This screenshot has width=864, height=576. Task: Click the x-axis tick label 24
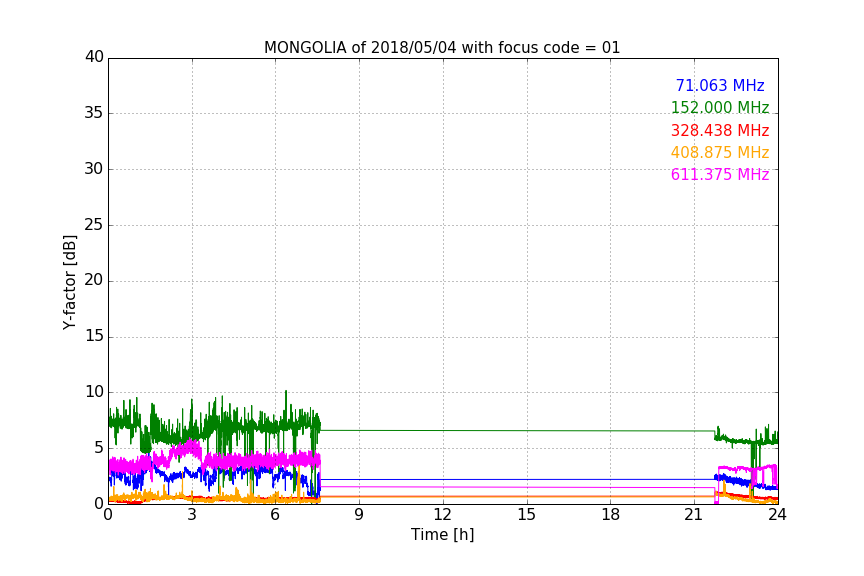click(777, 515)
